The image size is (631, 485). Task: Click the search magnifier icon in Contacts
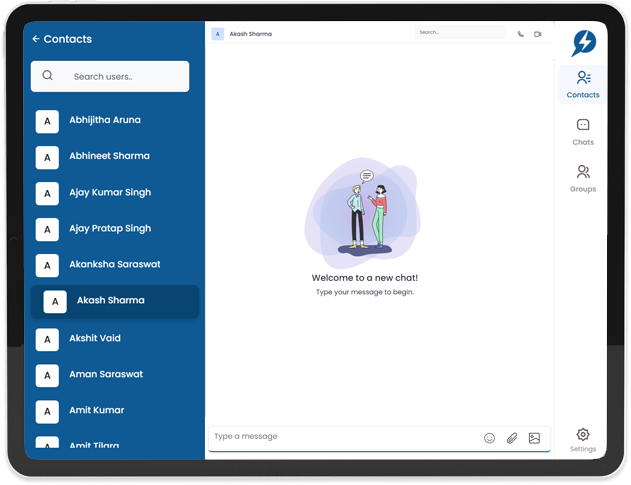(48, 76)
